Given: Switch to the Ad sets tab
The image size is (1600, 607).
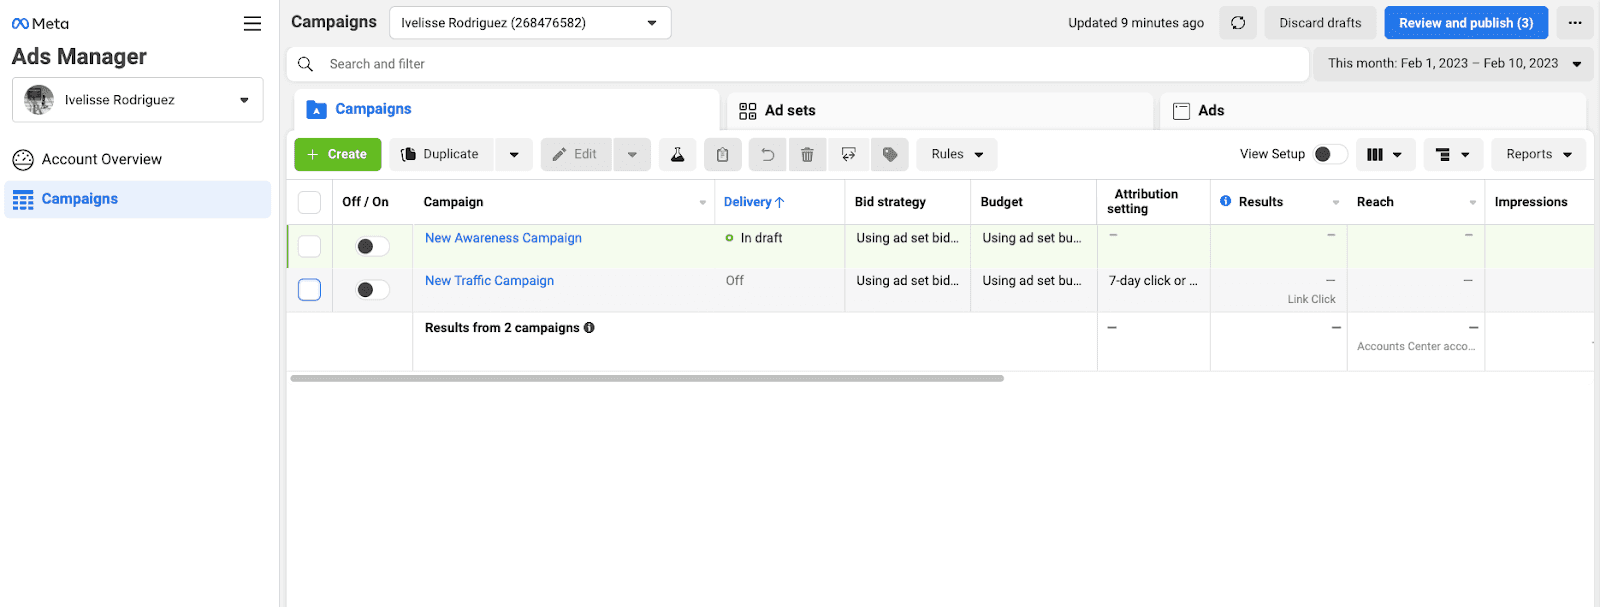Looking at the screenshot, I should point(790,111).
